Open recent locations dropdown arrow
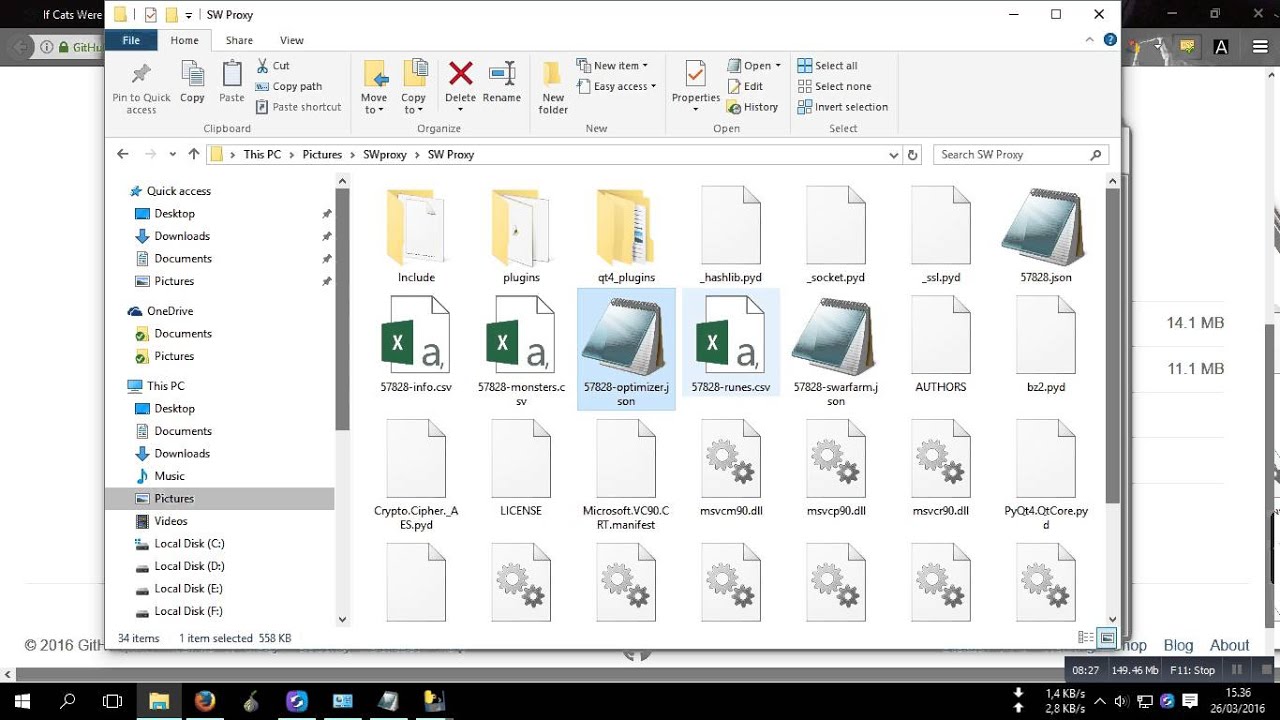 tap(173, 155)
